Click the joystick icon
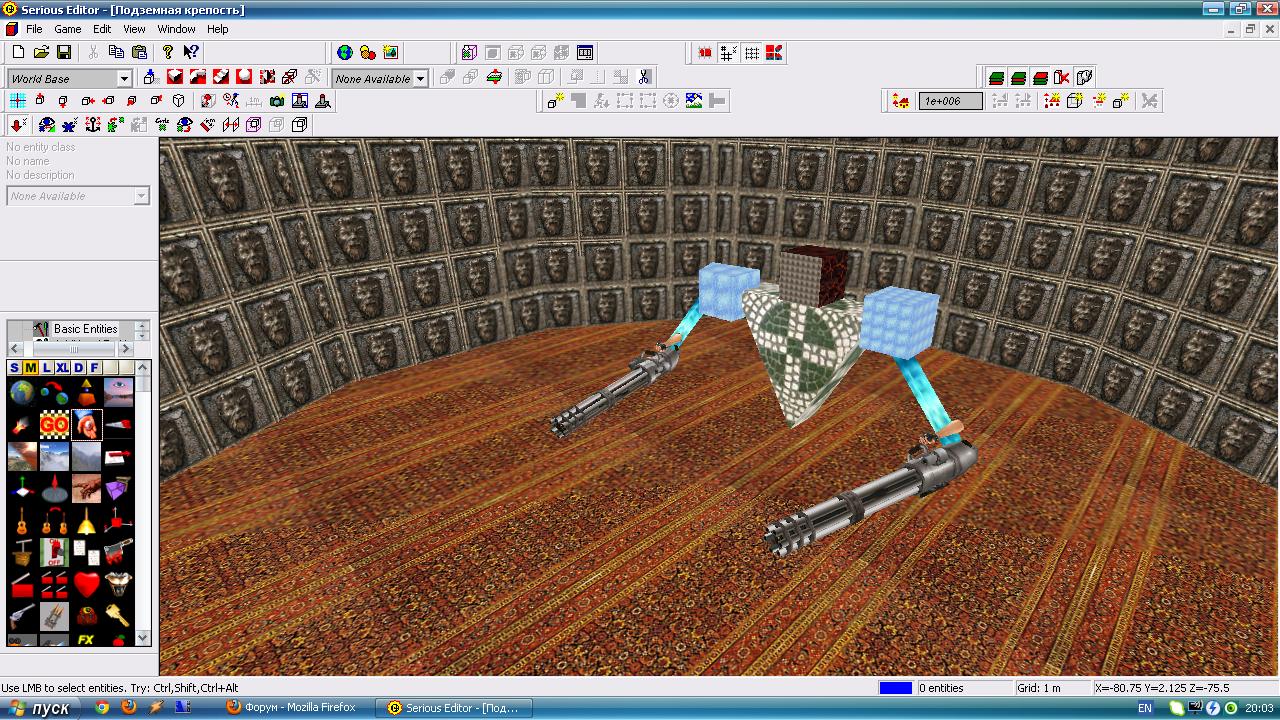The image size is (1280, 720). pos(323,100)
